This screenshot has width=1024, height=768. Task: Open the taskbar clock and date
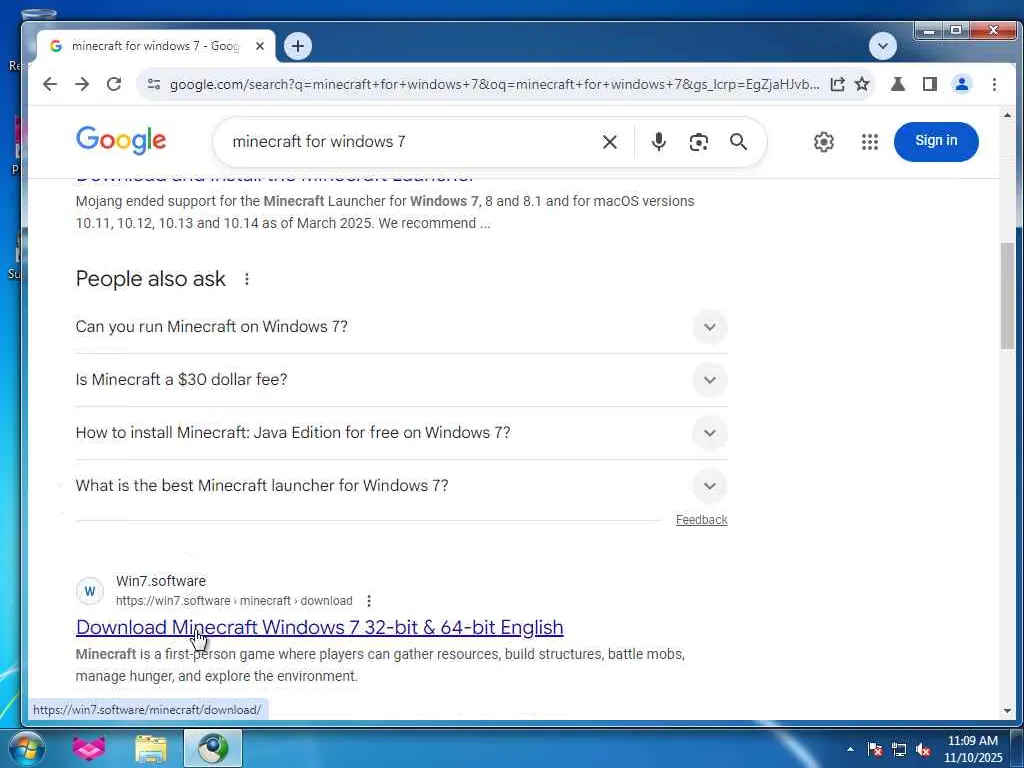(973, 749)
